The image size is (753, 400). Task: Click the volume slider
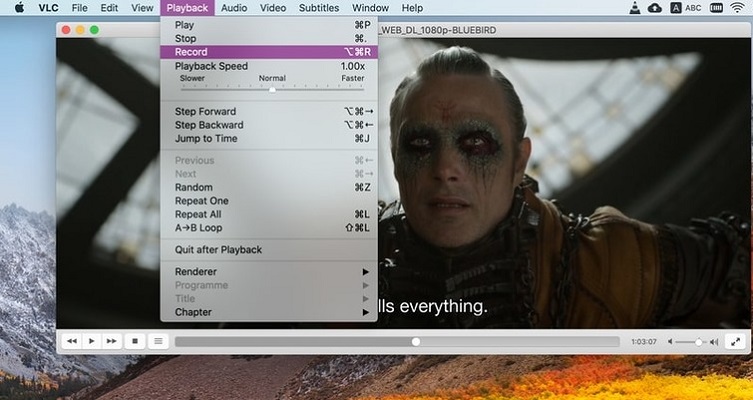click(x=691, y=342)
